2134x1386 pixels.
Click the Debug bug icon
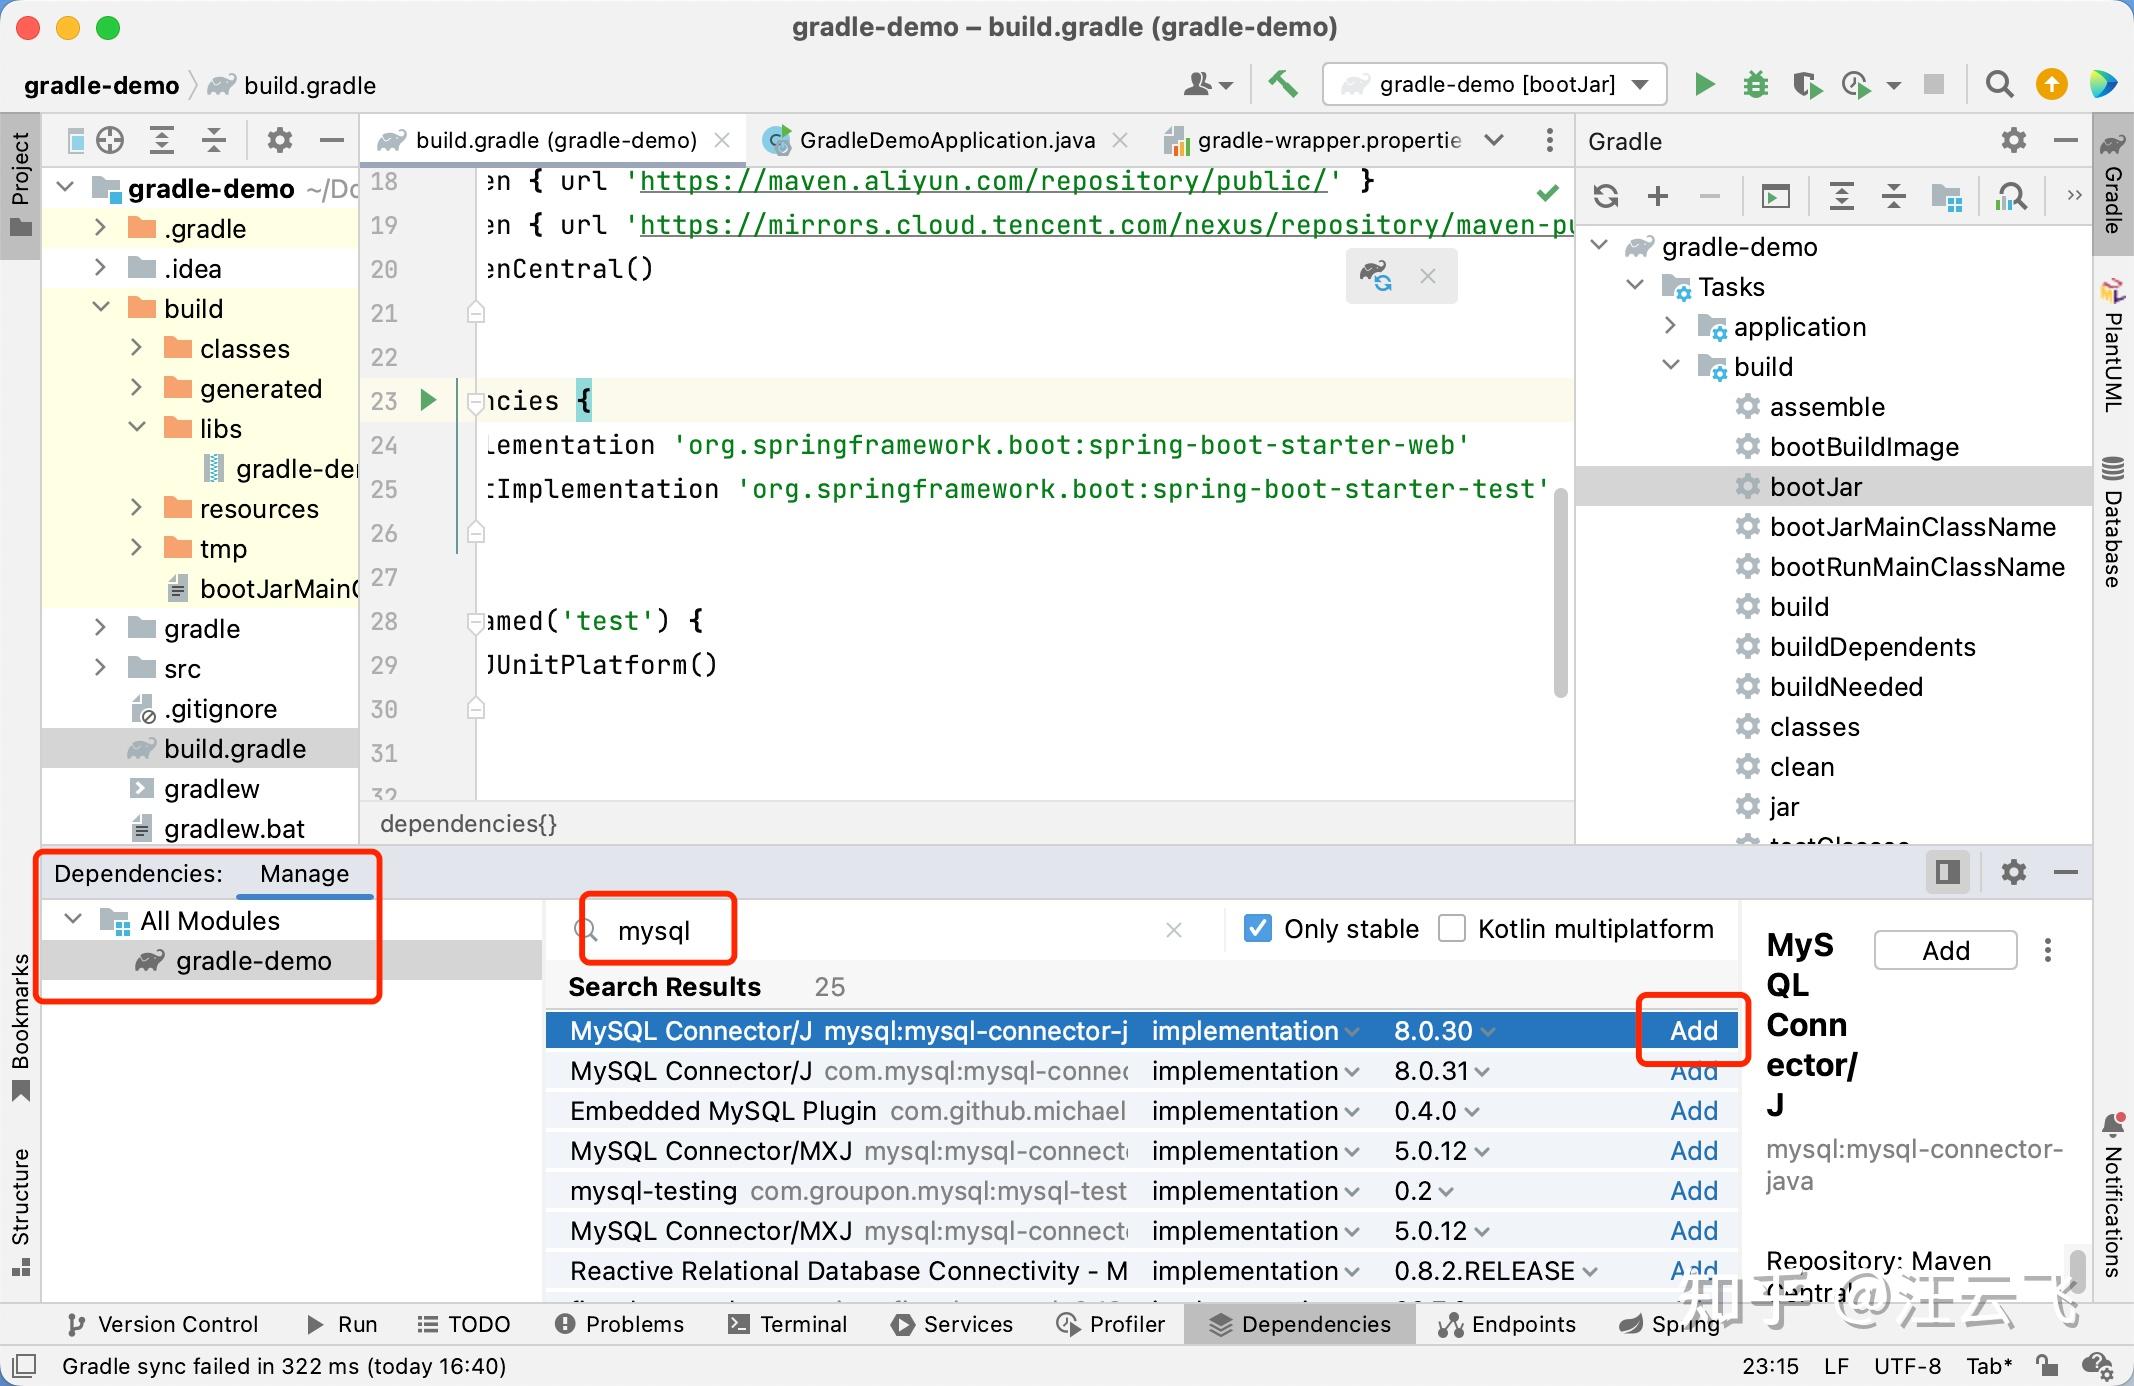(1755, 85)
